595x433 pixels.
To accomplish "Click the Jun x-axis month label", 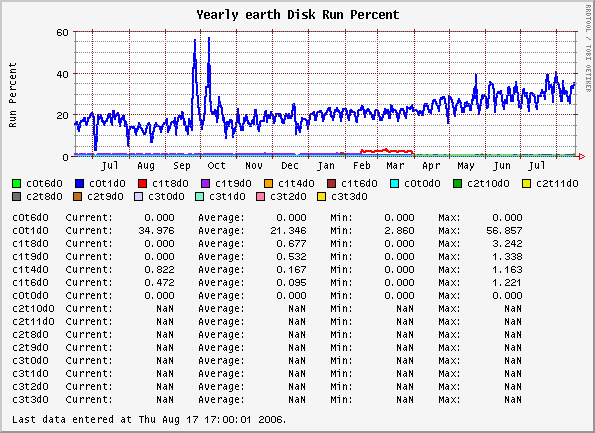I will click(x=502, y=166).
